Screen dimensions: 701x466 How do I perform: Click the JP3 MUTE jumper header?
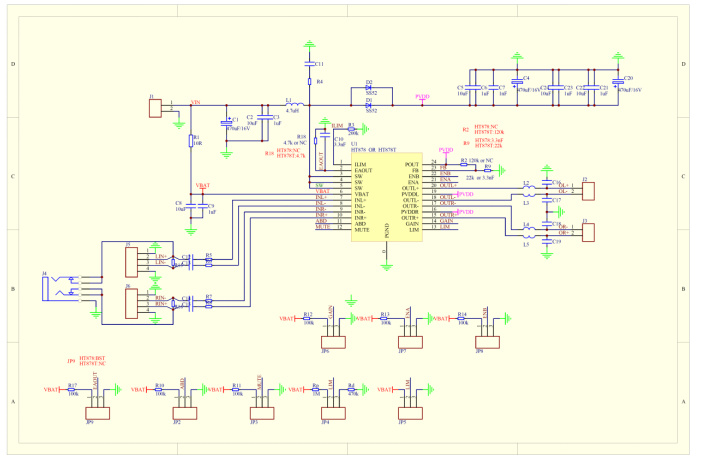point(262,413)
